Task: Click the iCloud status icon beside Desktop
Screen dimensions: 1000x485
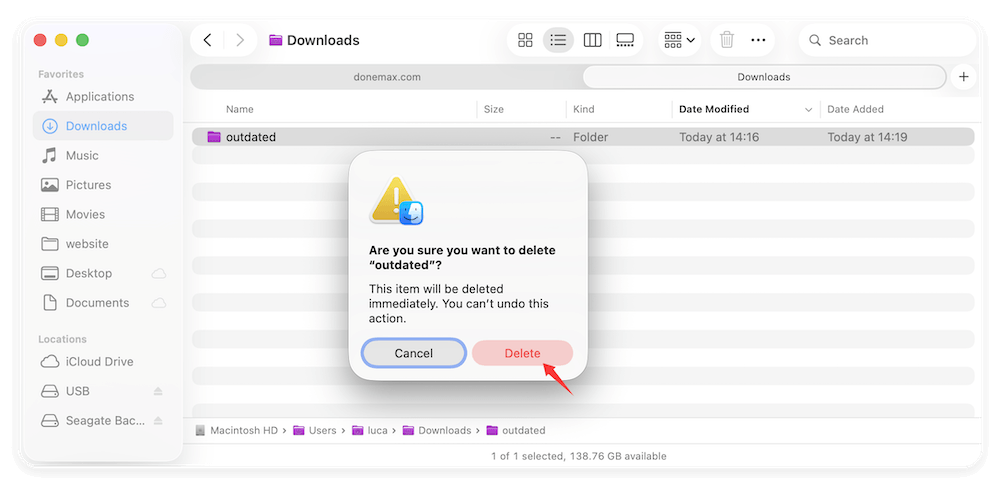Action: click(158, 274)
